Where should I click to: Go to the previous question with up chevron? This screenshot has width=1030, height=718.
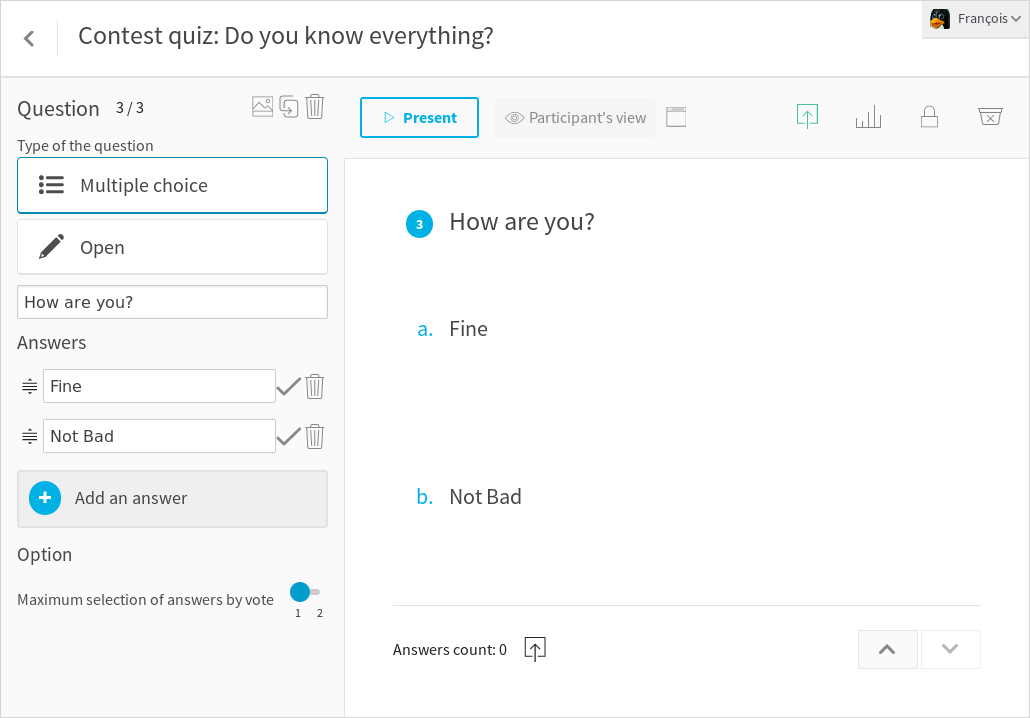(887, 649)
